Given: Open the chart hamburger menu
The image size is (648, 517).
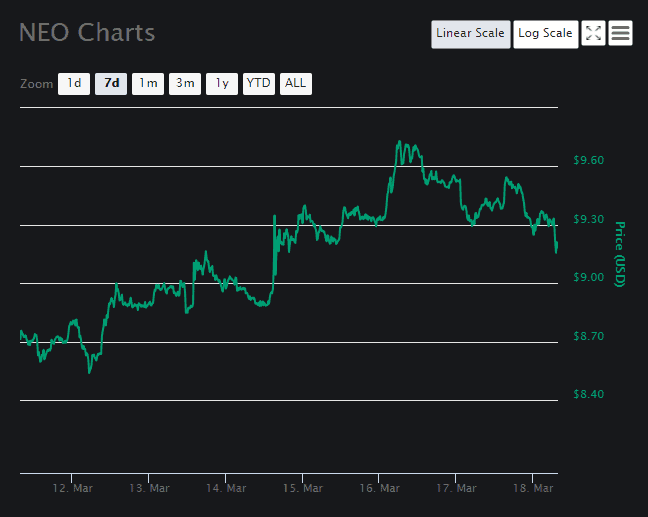Looking at the screenshot, I should (620, 33).
